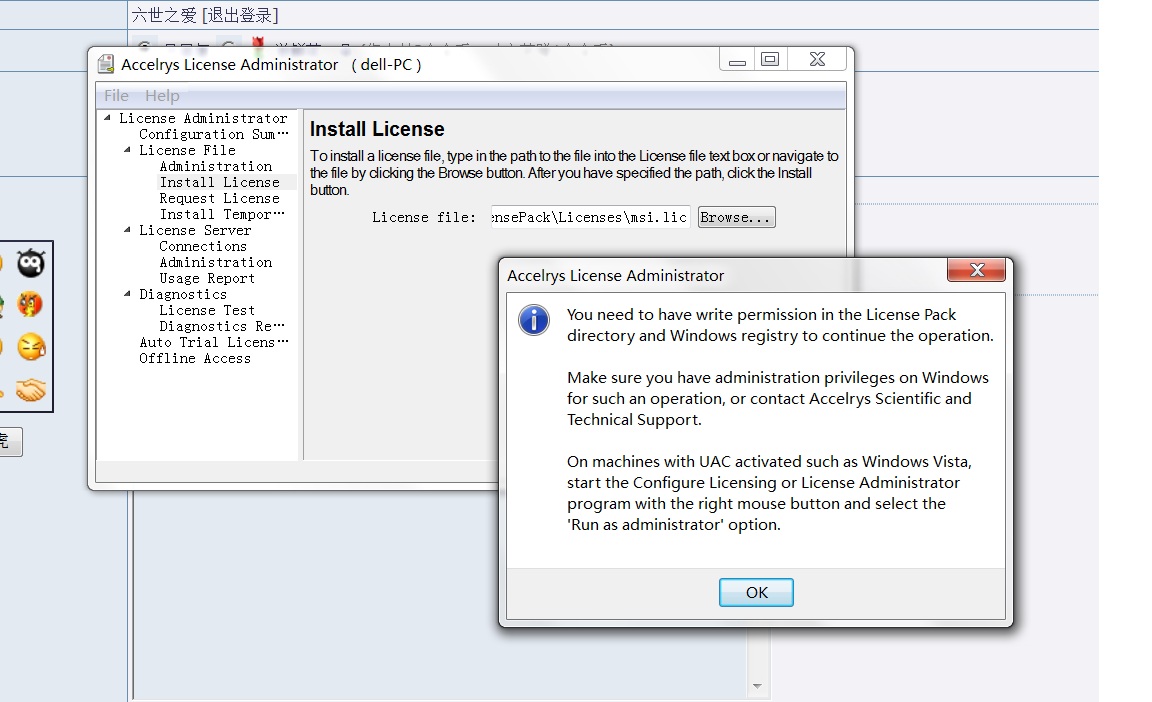Collapse the License Administrator root node
This screenshot has width=1152, height=702.
(x=107, y=117)
